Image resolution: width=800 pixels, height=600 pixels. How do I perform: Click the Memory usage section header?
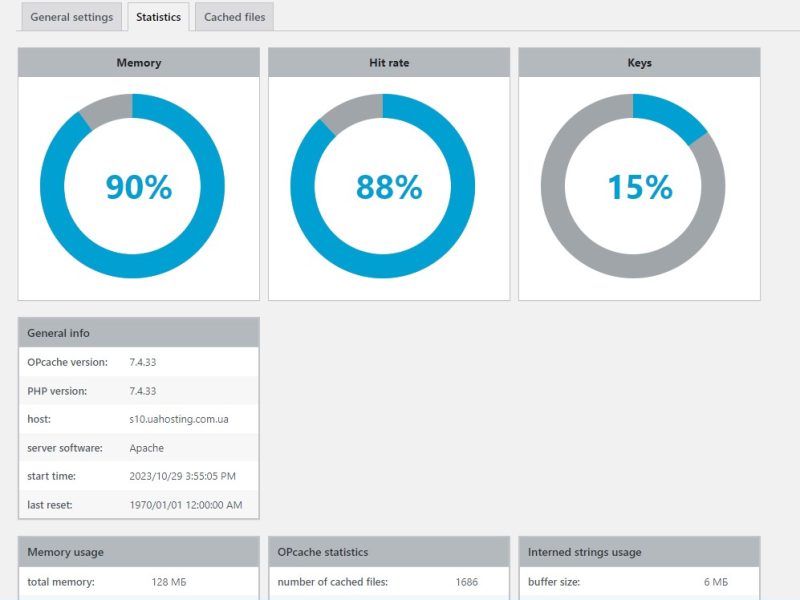click(x=65, y=552)
